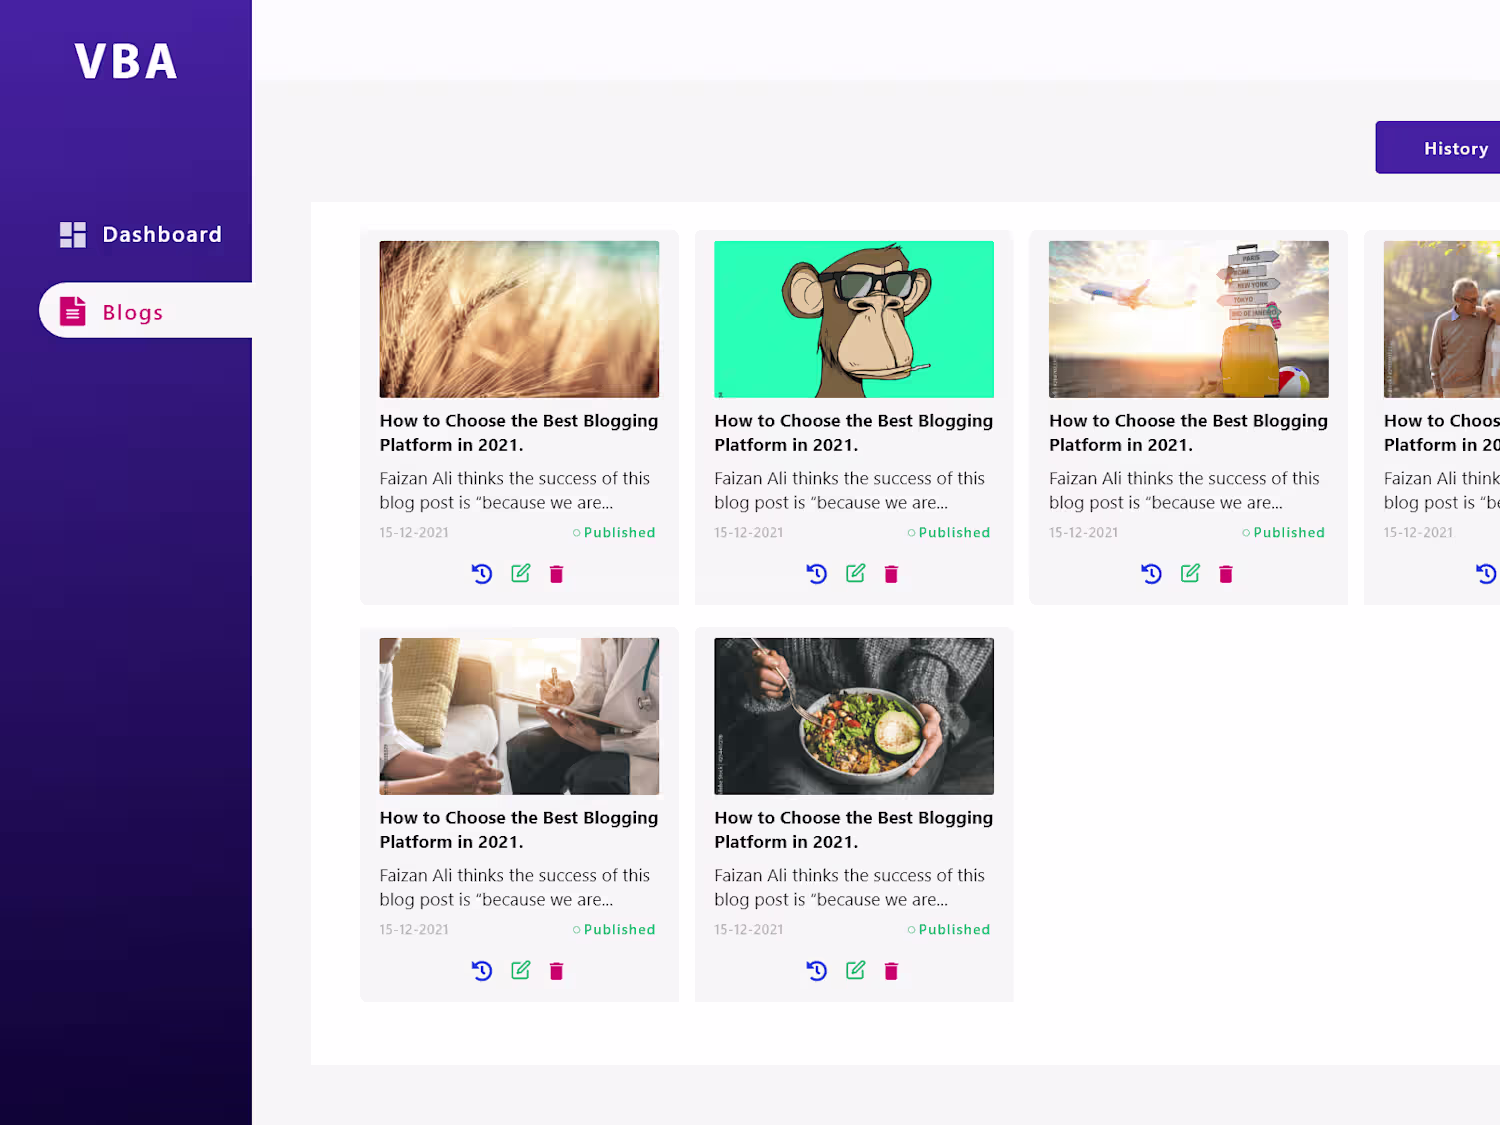This screenshot has width=1500, height=1125.
Task: Open the wheat field blog thumbnail
Action: [x=519, y=319]
